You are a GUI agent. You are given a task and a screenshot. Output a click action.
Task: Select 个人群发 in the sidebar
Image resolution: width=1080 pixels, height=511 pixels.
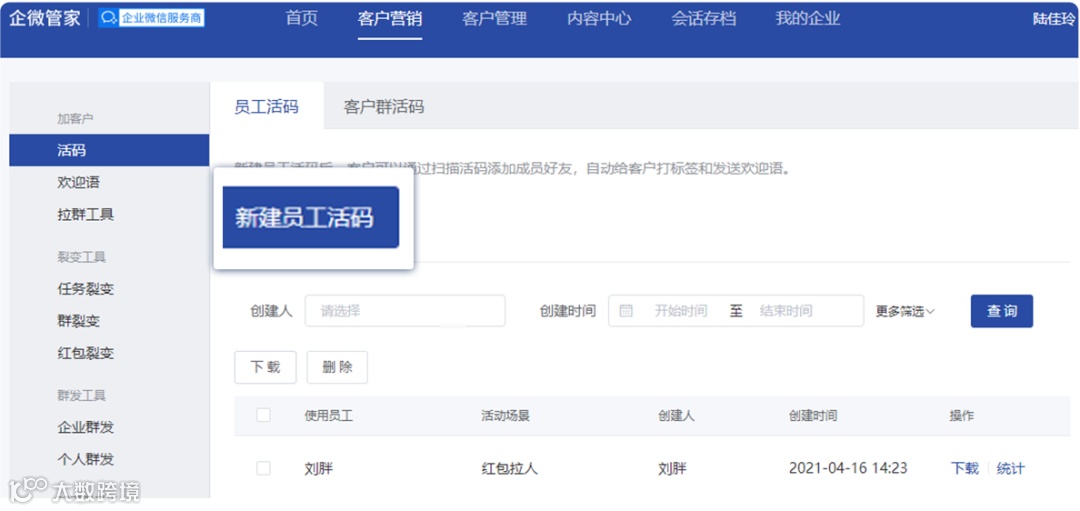point(85,459)
